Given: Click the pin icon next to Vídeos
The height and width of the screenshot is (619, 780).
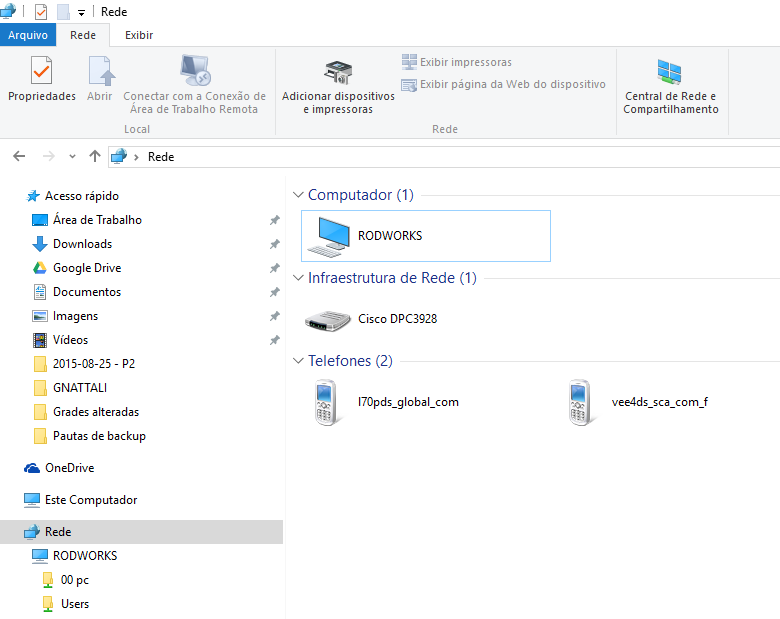Looking at the screenshot, I should [x=275, y=340].
